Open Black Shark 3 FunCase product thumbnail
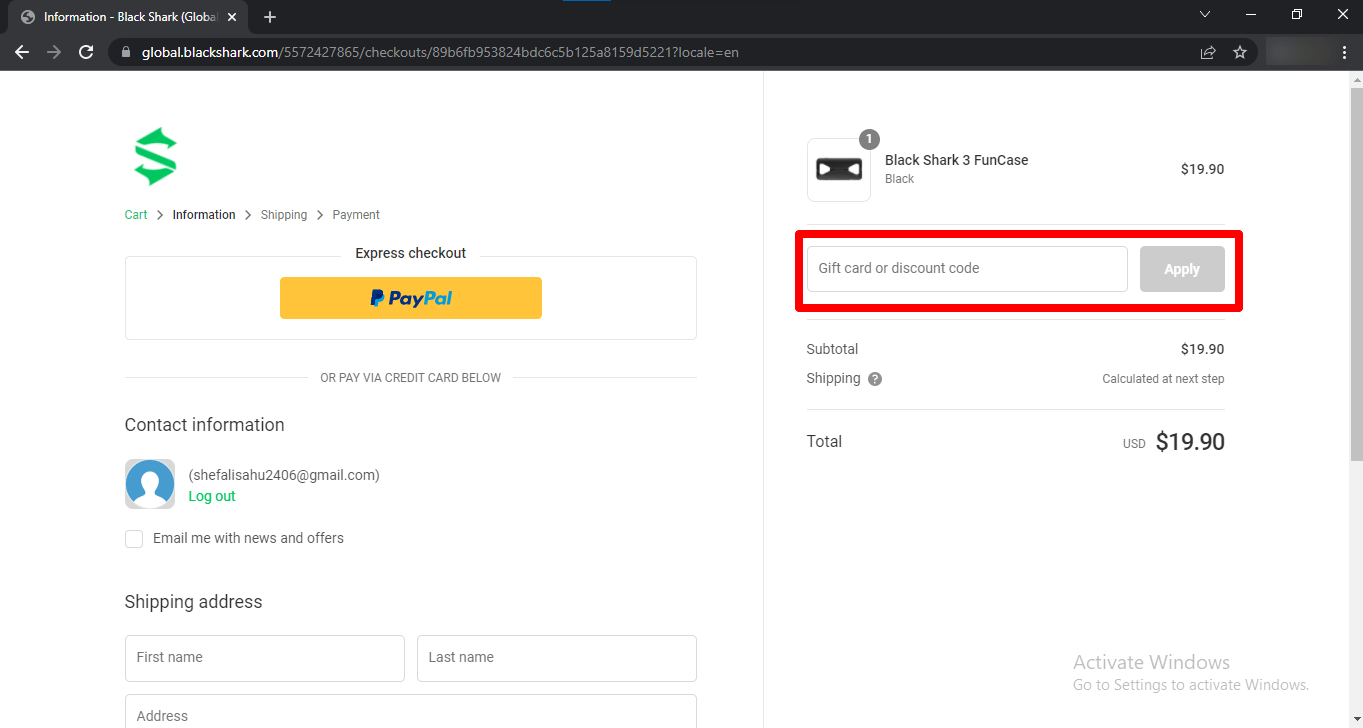The width and height of the screenshot is (1363, 728). click(839, 170)
